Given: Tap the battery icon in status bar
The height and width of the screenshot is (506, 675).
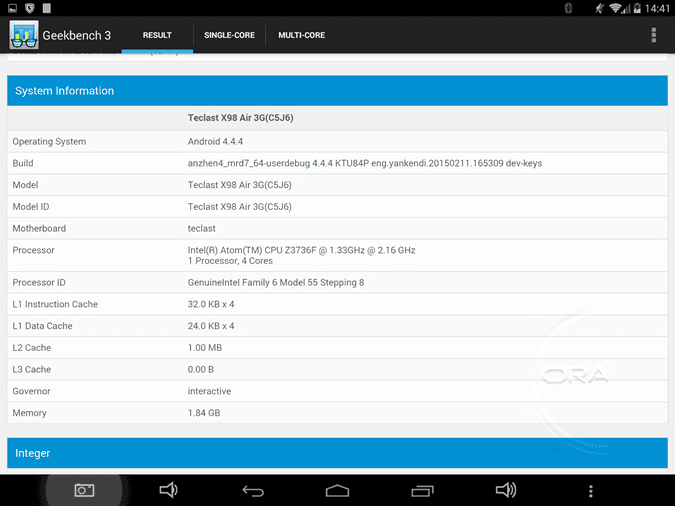Looking at the screenshot, I should pyautogui.click(x=637, y=8).
